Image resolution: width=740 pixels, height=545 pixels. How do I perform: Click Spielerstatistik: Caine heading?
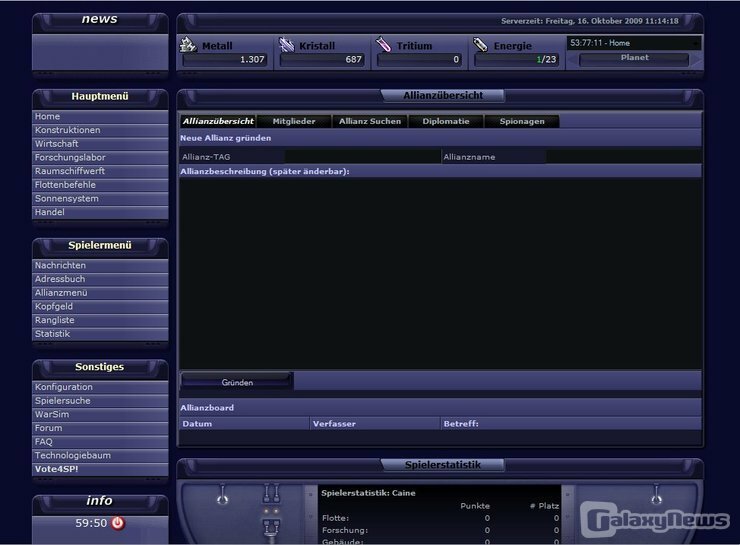[x=368, y=493]
